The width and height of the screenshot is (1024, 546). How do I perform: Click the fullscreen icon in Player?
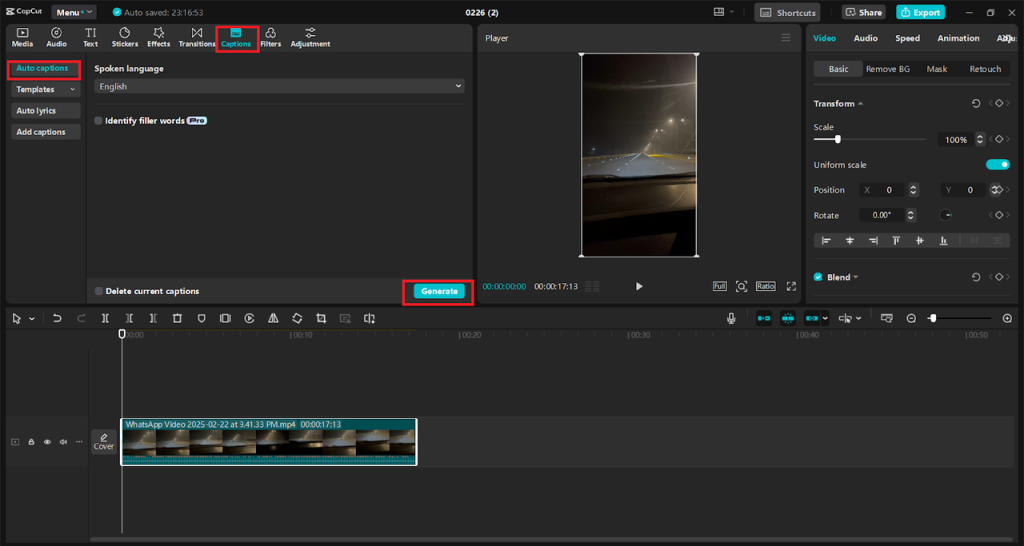pos(791,286)
